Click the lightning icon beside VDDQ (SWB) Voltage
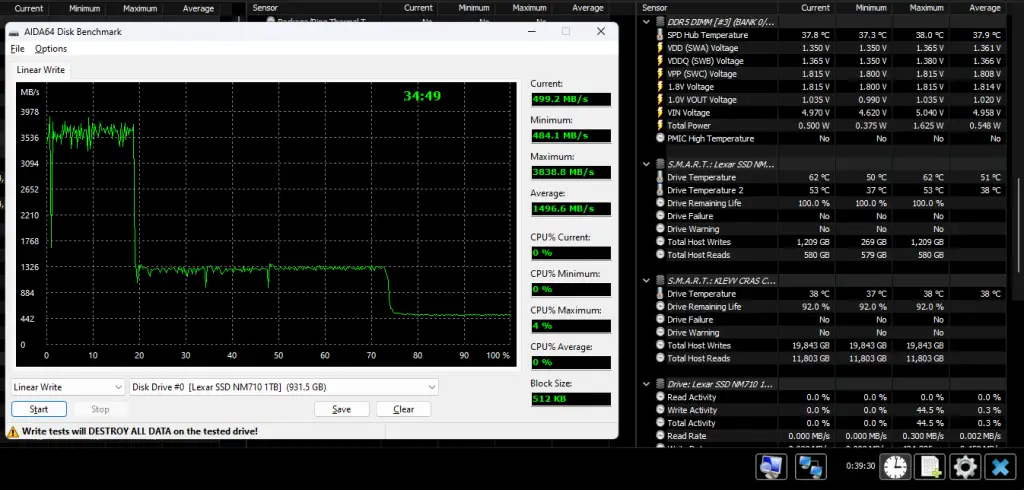 (660, 61)
